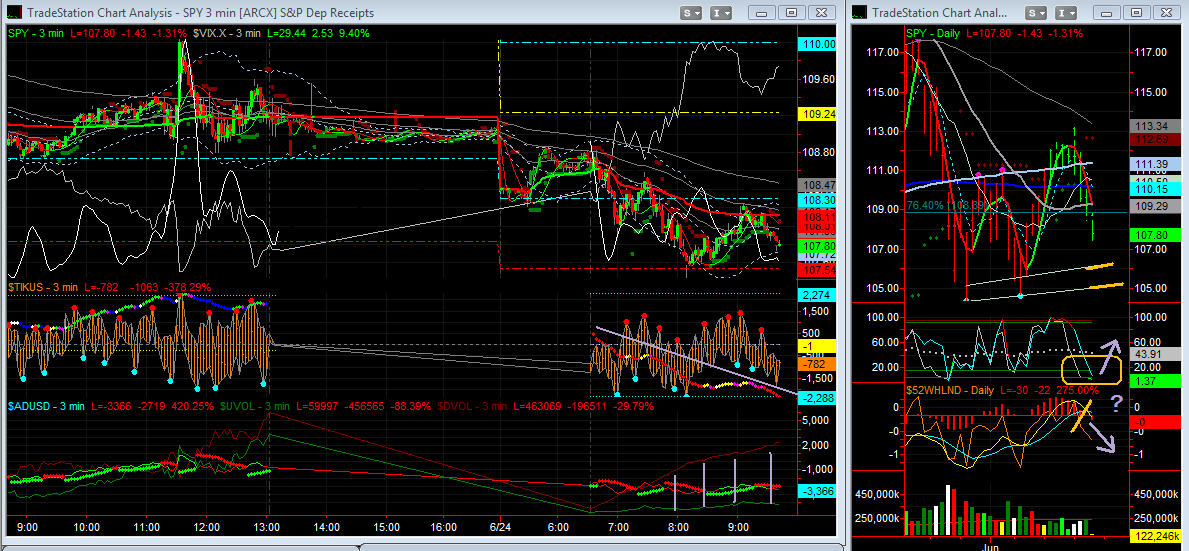Select the '$DVOL - 3 min' label
The image size is (1189, 551).
470,406
